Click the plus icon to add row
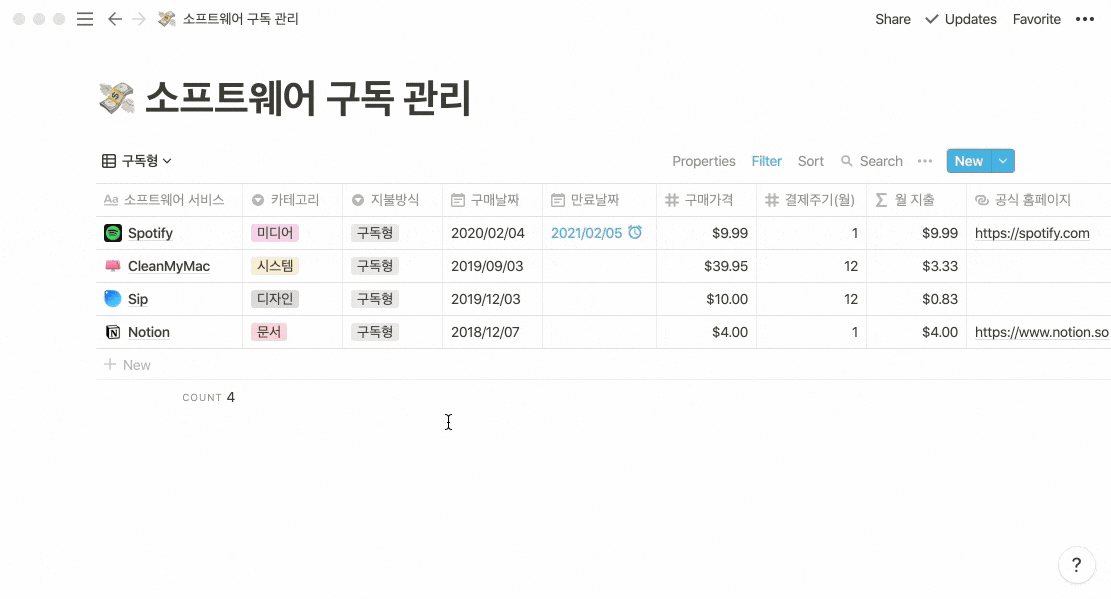The image size is (1111, 599). pyautogui.click(x=110, y=364)
